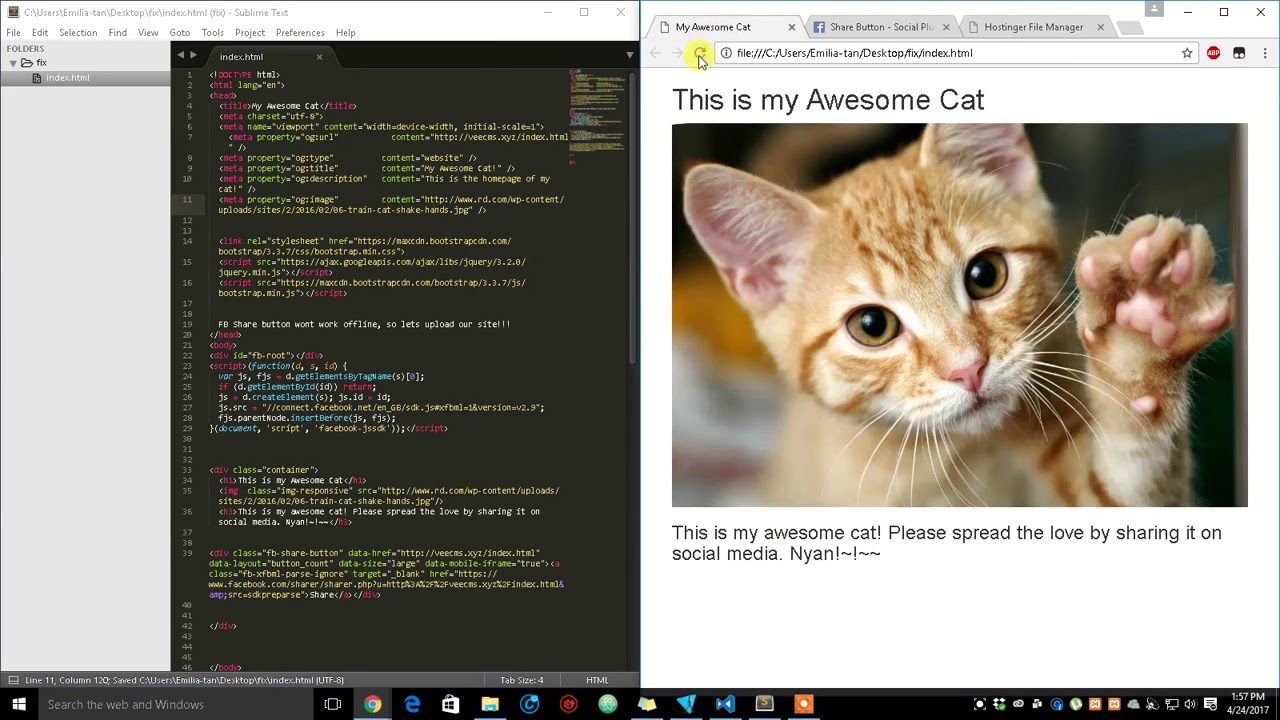The width and height of the screenshot is (1280, 720).
Task: Open the Find menu
Action: pos(117,32)
